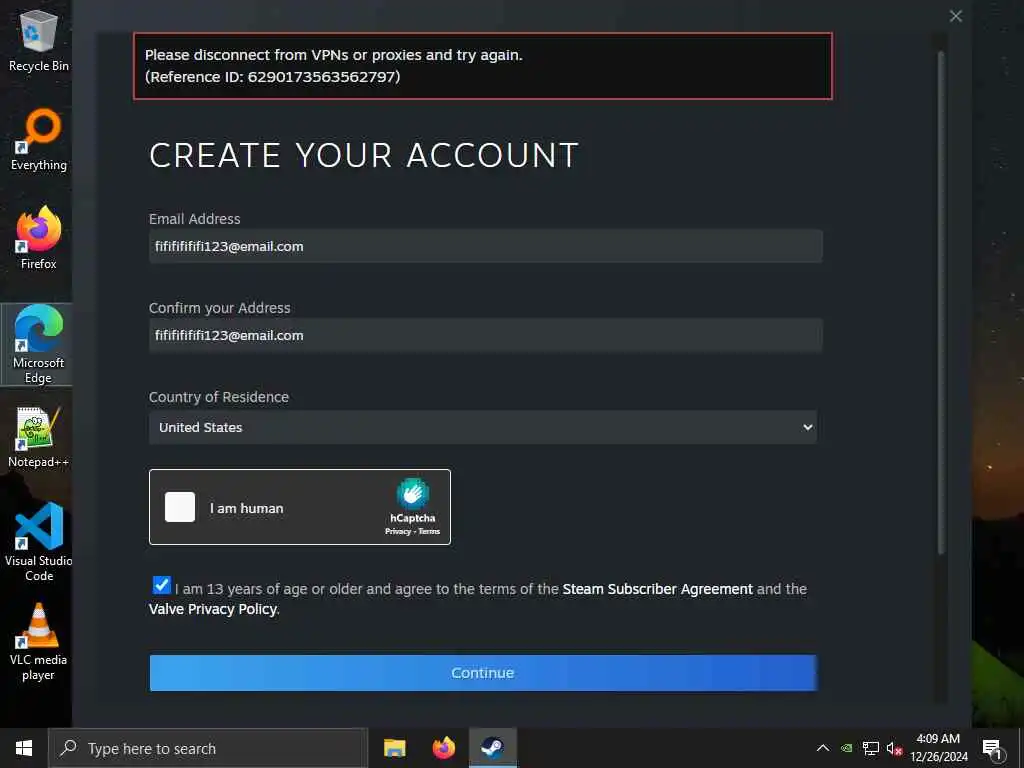Open Firefox desktop shortcut
The width and height of the screenshot is (1024, 768).
(x=39, y=238)
